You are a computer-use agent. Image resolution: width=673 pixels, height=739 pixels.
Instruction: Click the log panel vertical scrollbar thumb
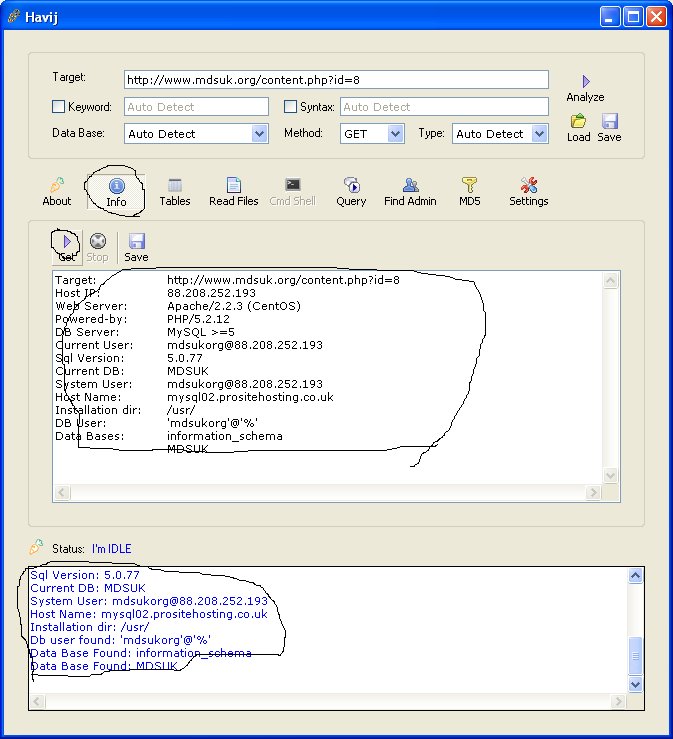tap(635, 656)
